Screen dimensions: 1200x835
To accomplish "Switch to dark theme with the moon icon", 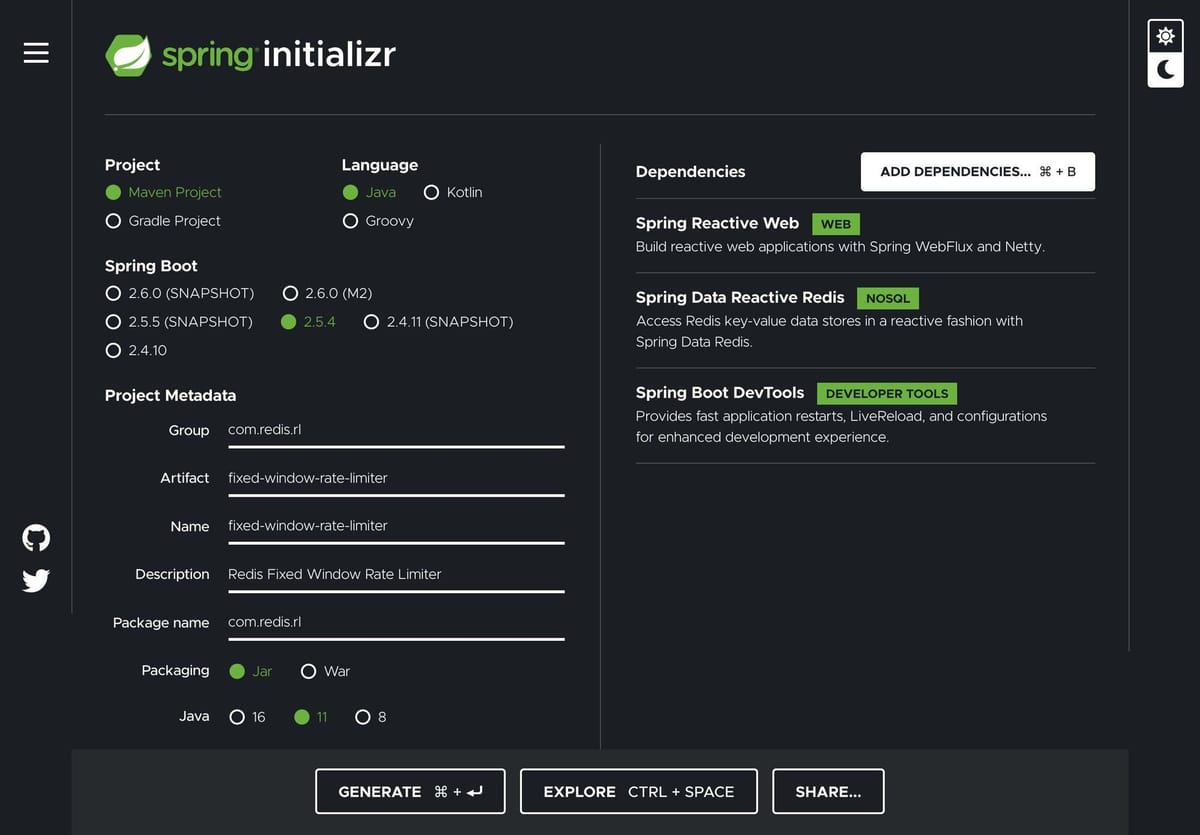I will 1165,70.
